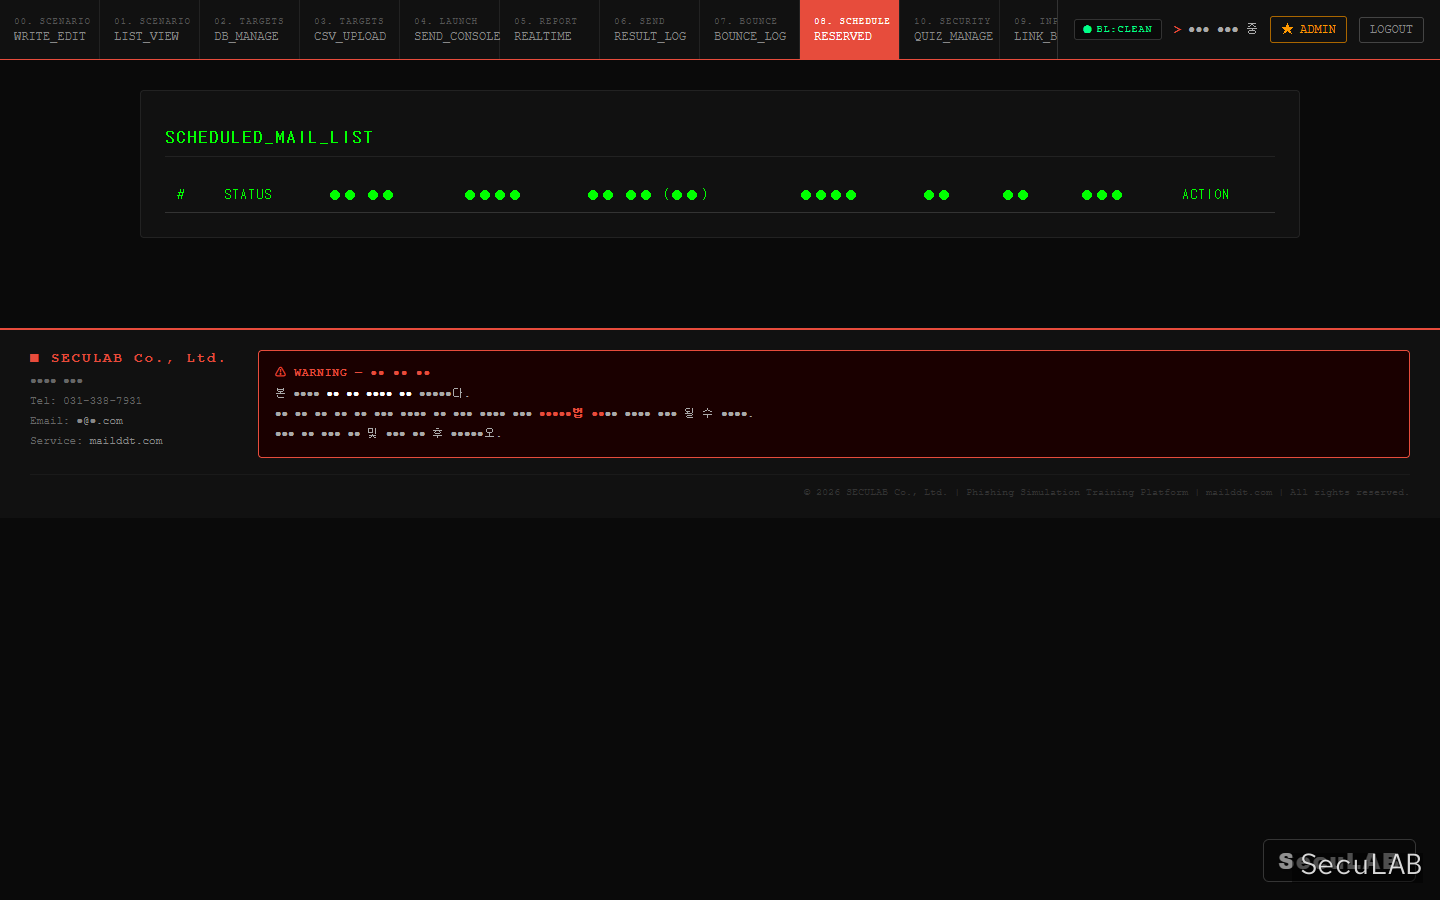Open the WRITE_EDIT scenario tab
The image size is (1440, 900).
click(x=50, y=30)
